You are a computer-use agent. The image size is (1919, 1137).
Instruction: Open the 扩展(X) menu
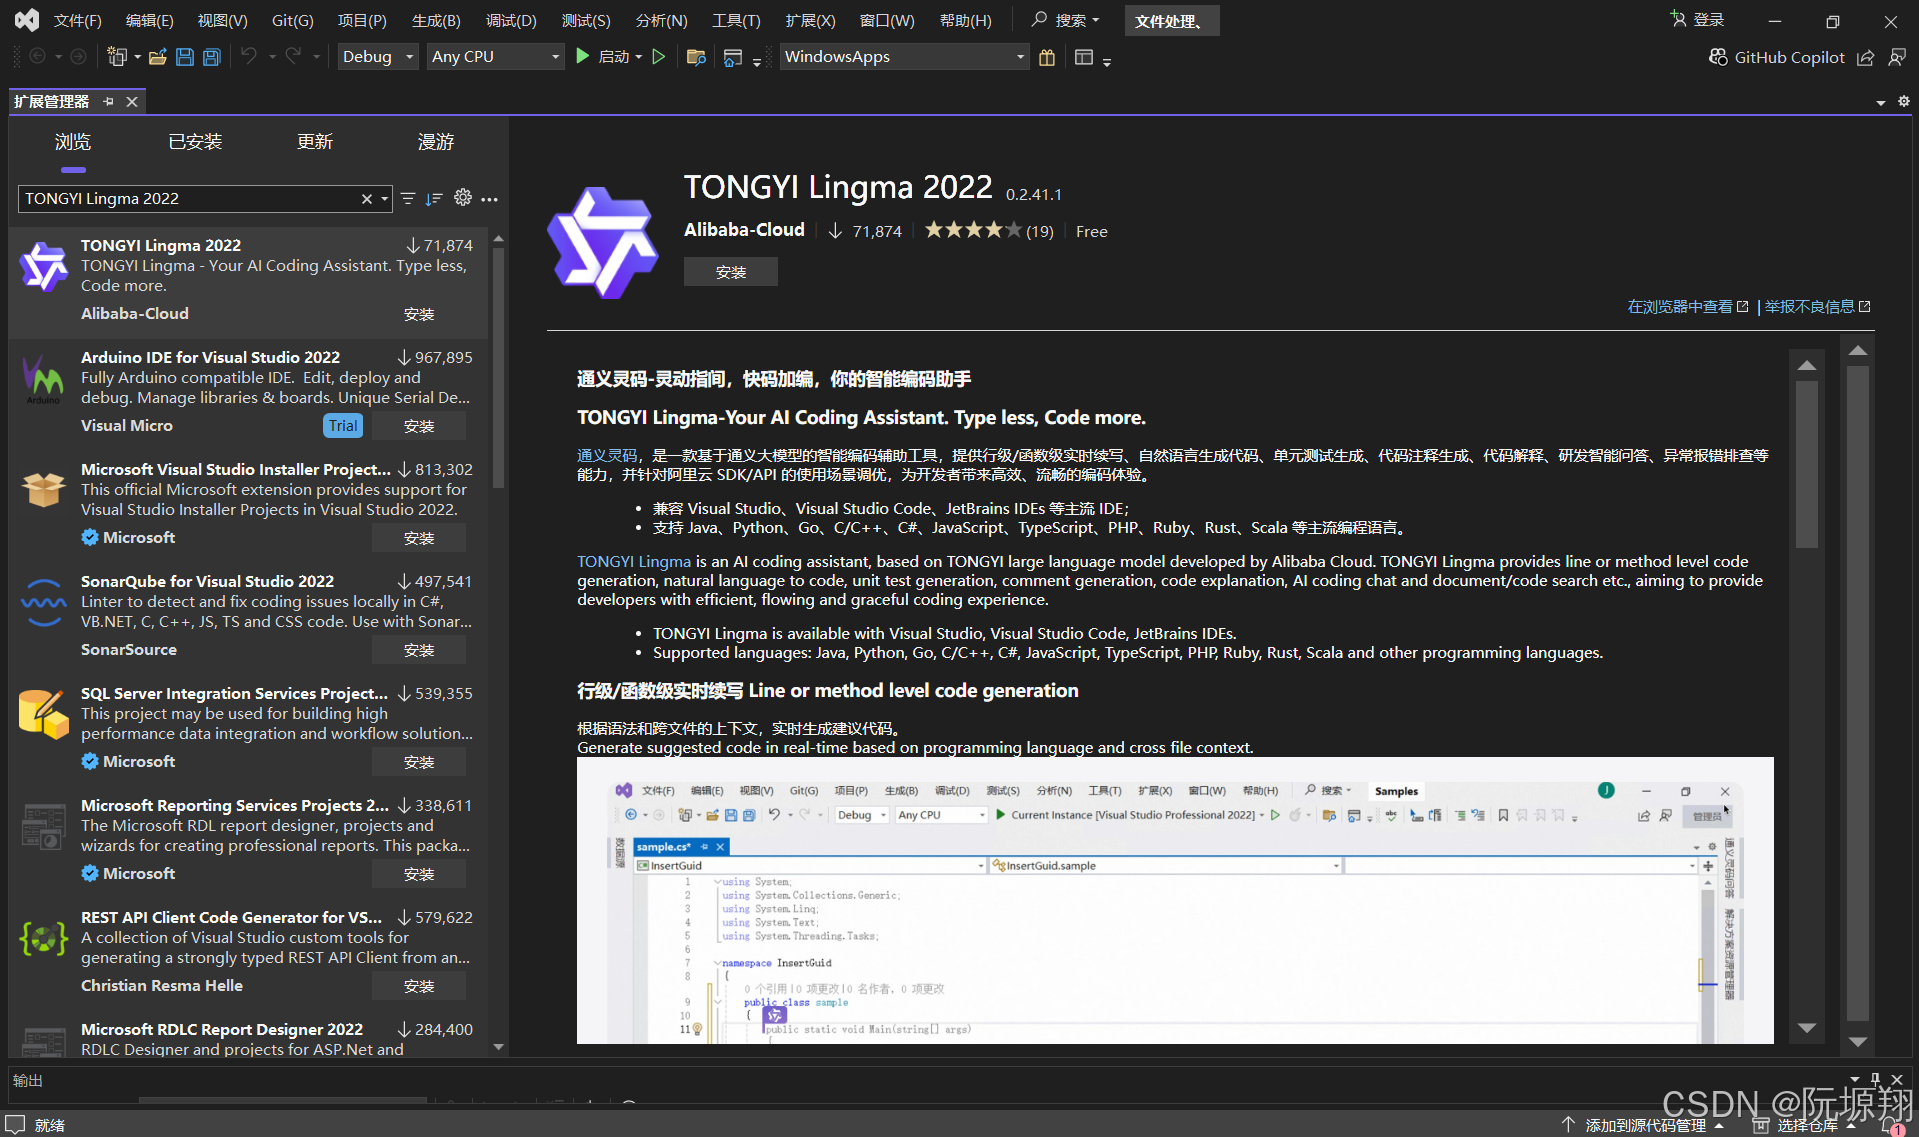[x=810, y=20]
